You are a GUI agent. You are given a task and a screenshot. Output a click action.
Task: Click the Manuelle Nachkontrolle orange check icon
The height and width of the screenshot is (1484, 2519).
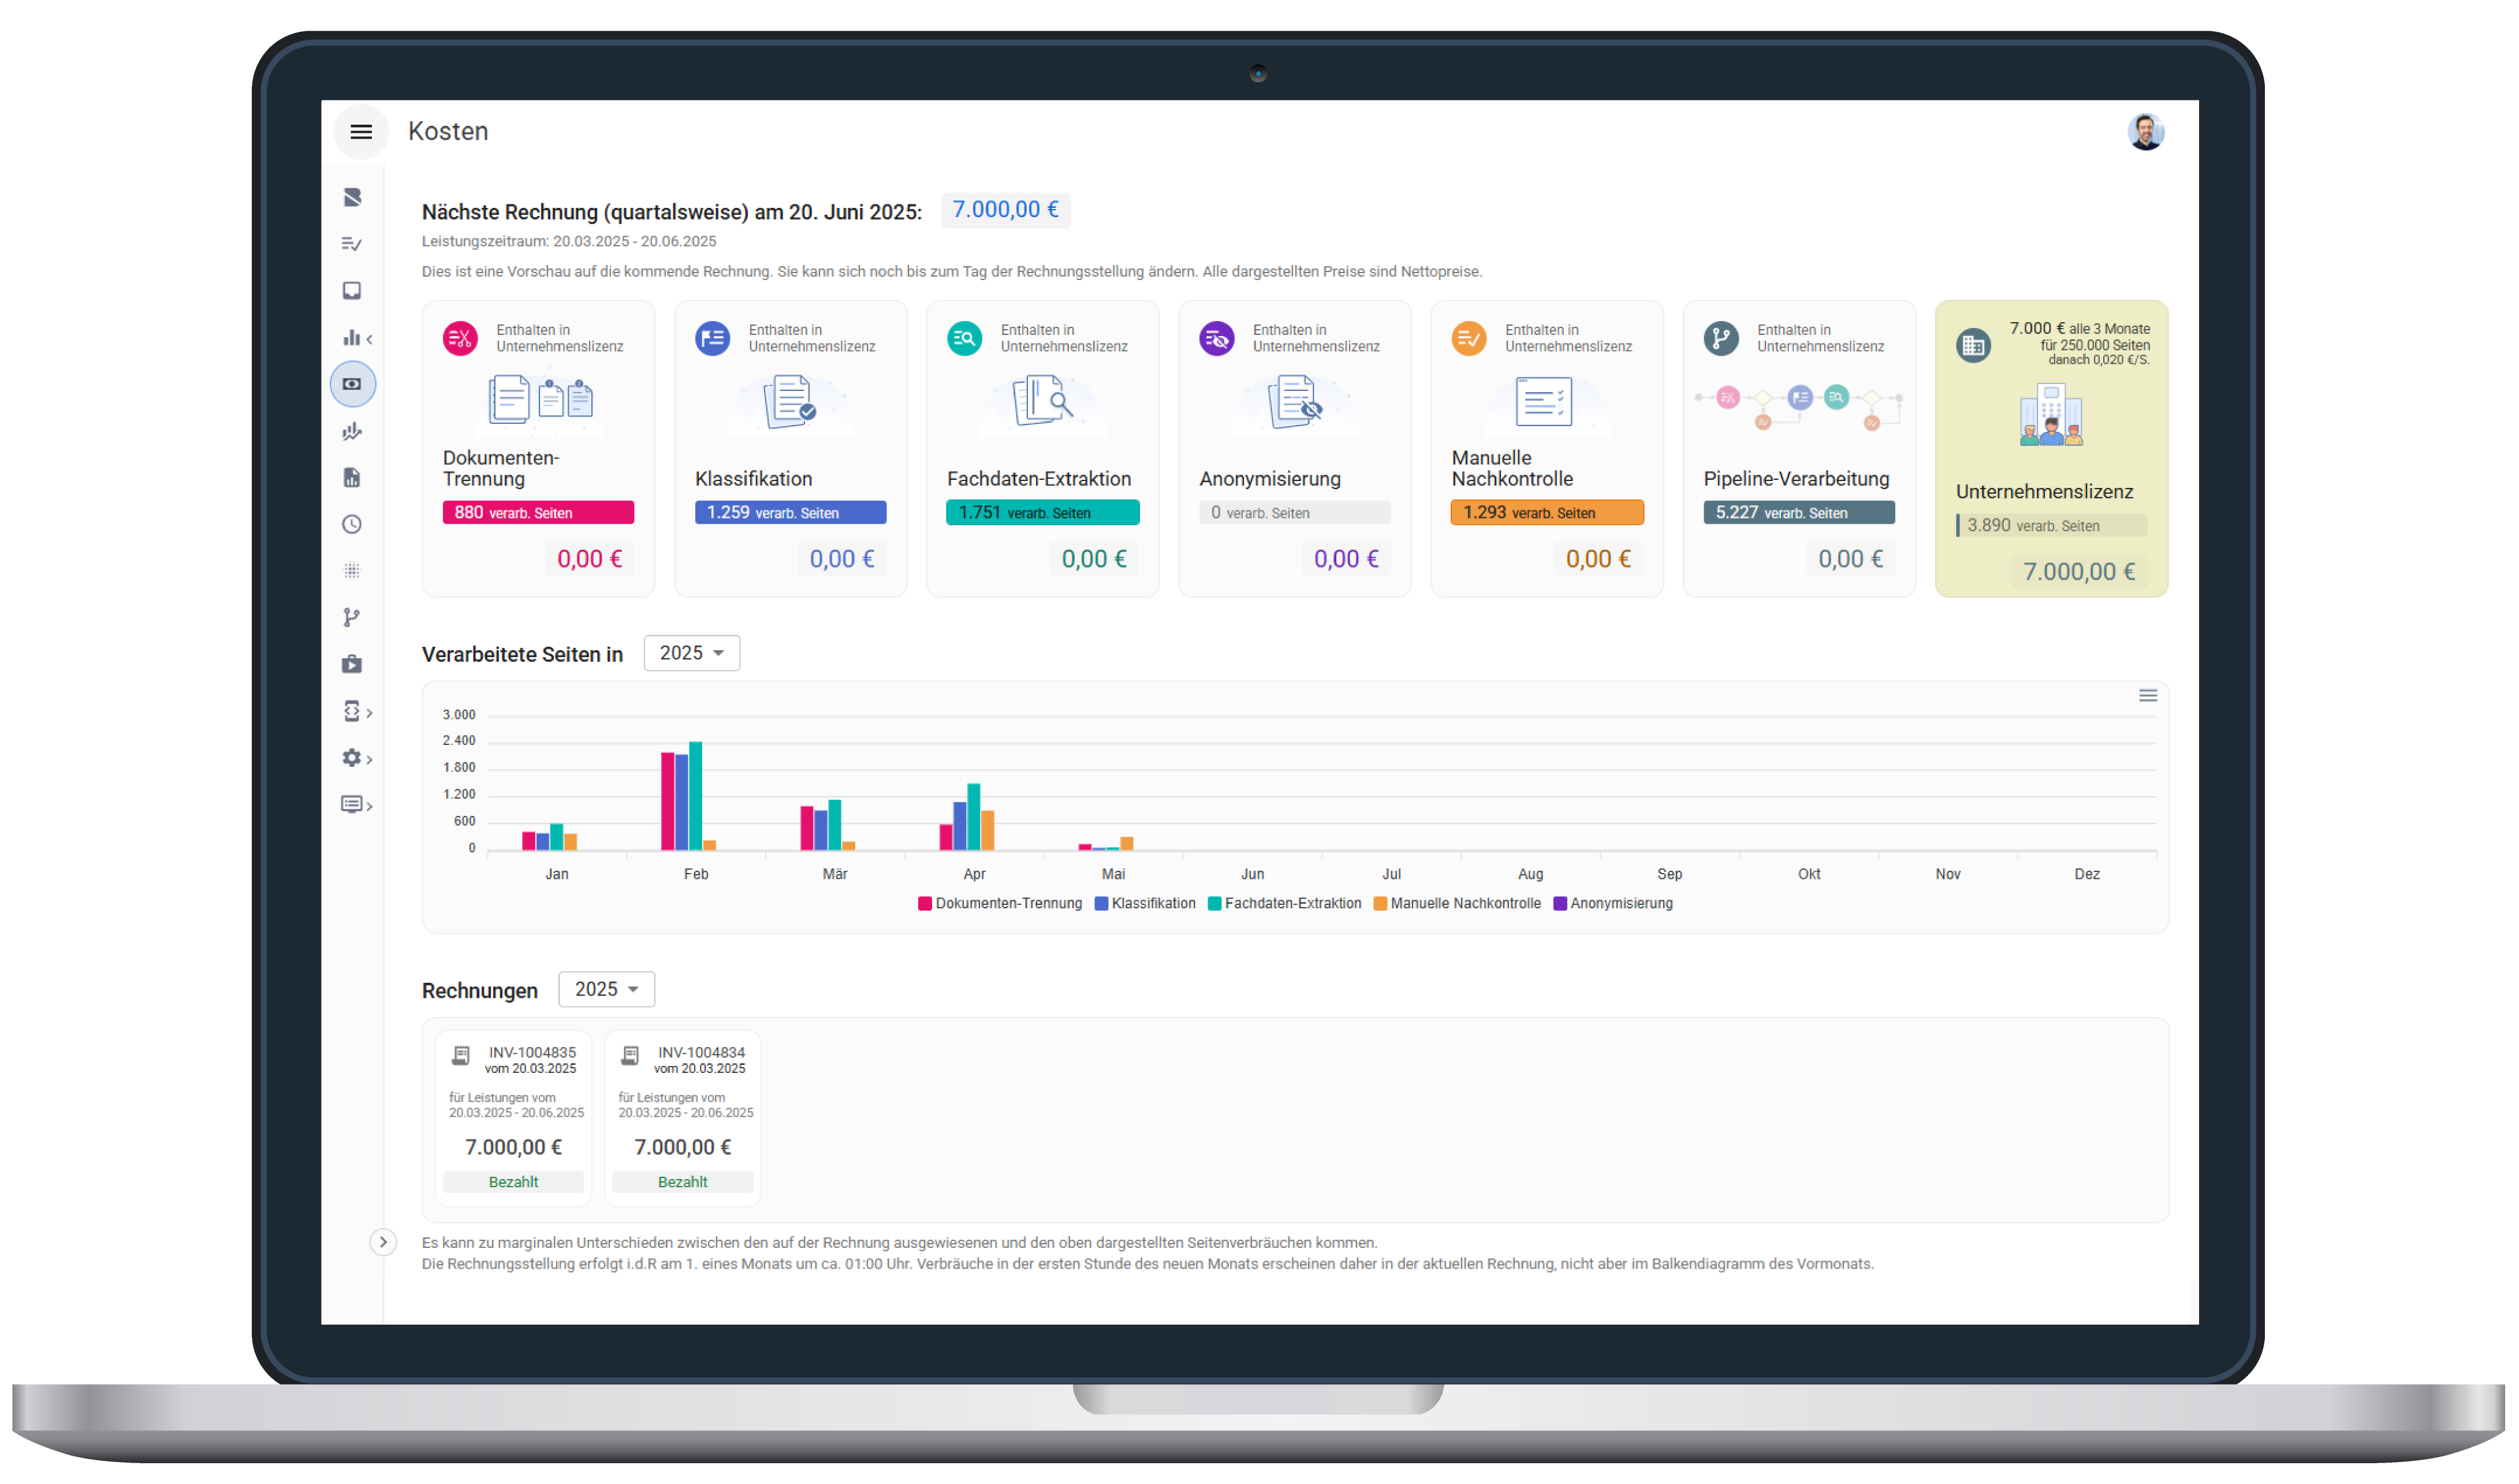1469,339
